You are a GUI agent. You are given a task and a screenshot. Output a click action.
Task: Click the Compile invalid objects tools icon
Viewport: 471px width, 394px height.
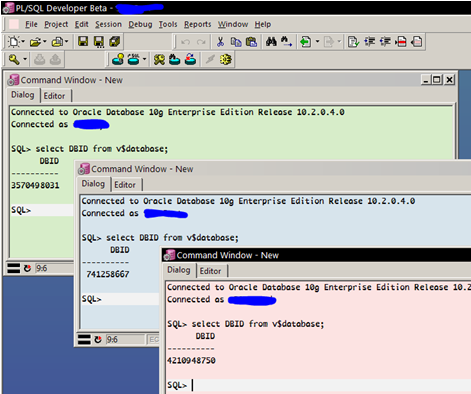tap(159, 60)
